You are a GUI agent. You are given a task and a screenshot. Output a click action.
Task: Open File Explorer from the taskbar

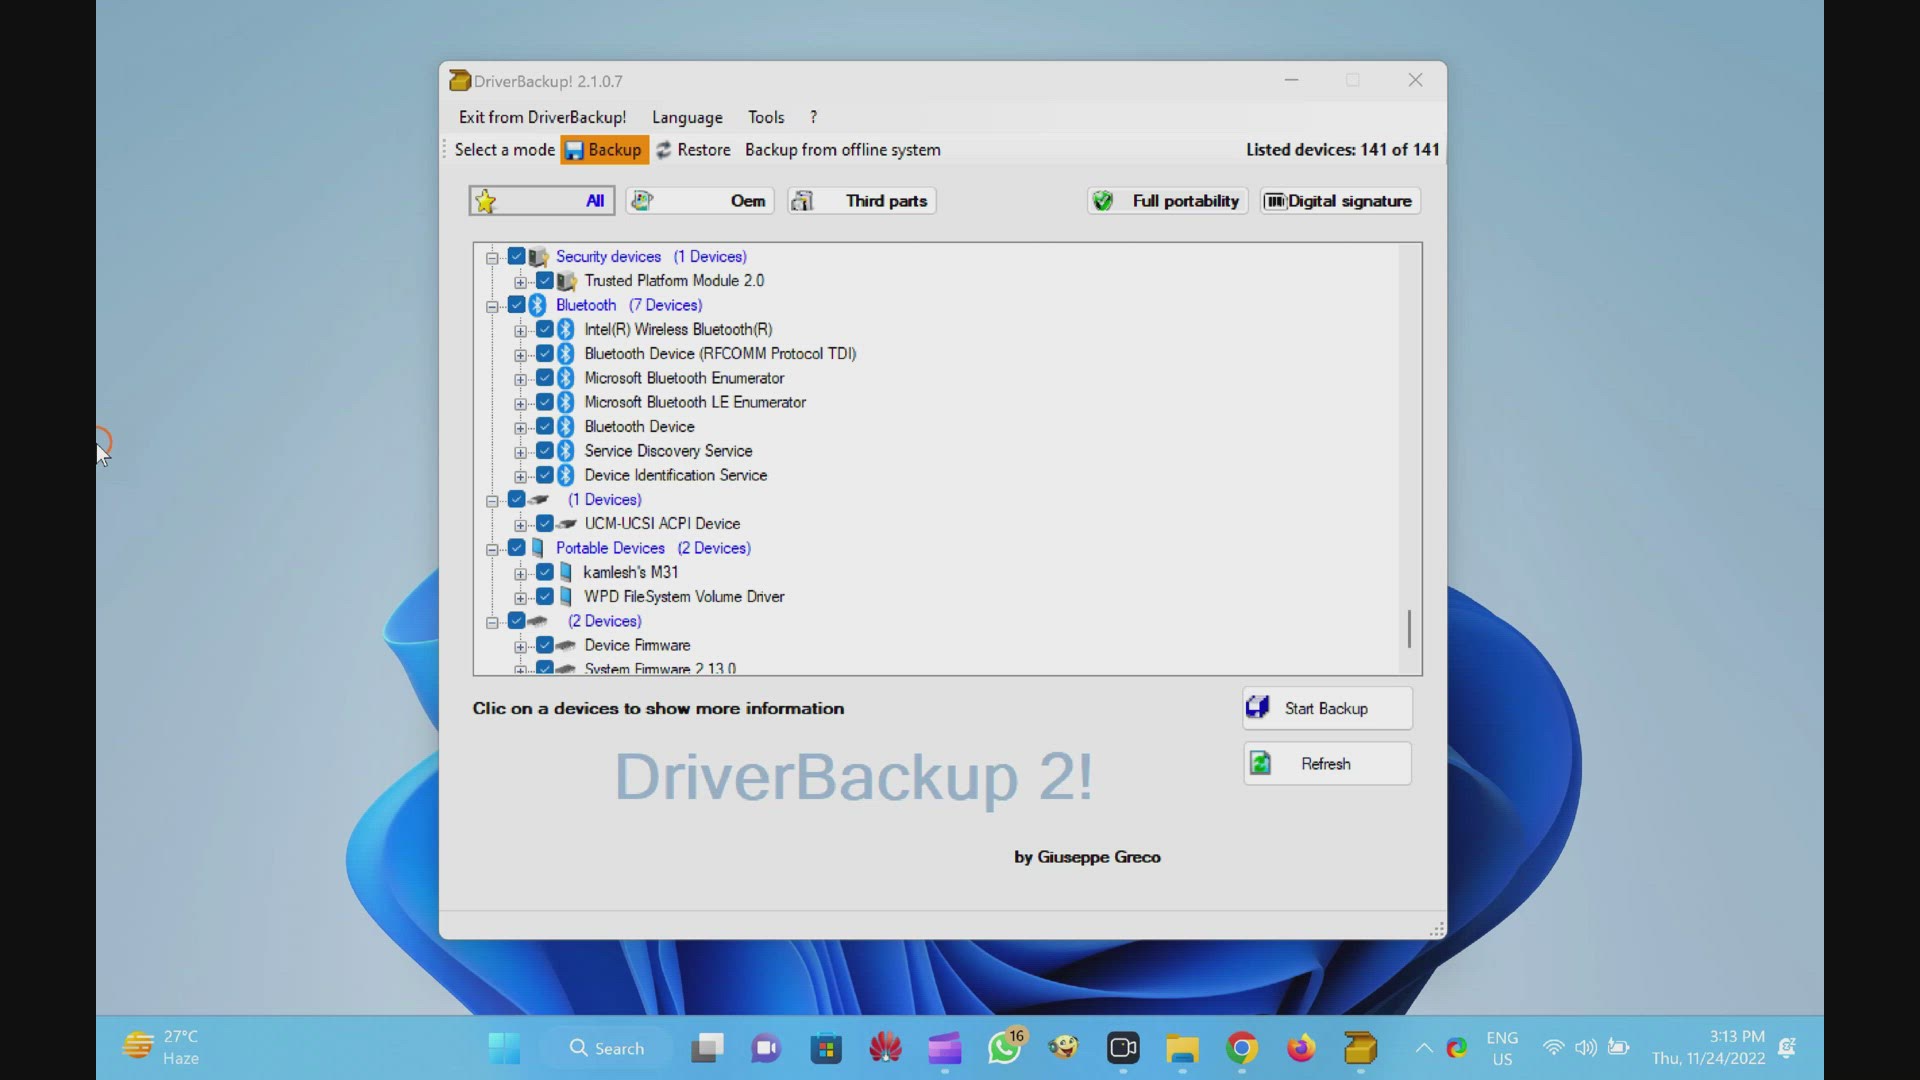(1182, 1048)
